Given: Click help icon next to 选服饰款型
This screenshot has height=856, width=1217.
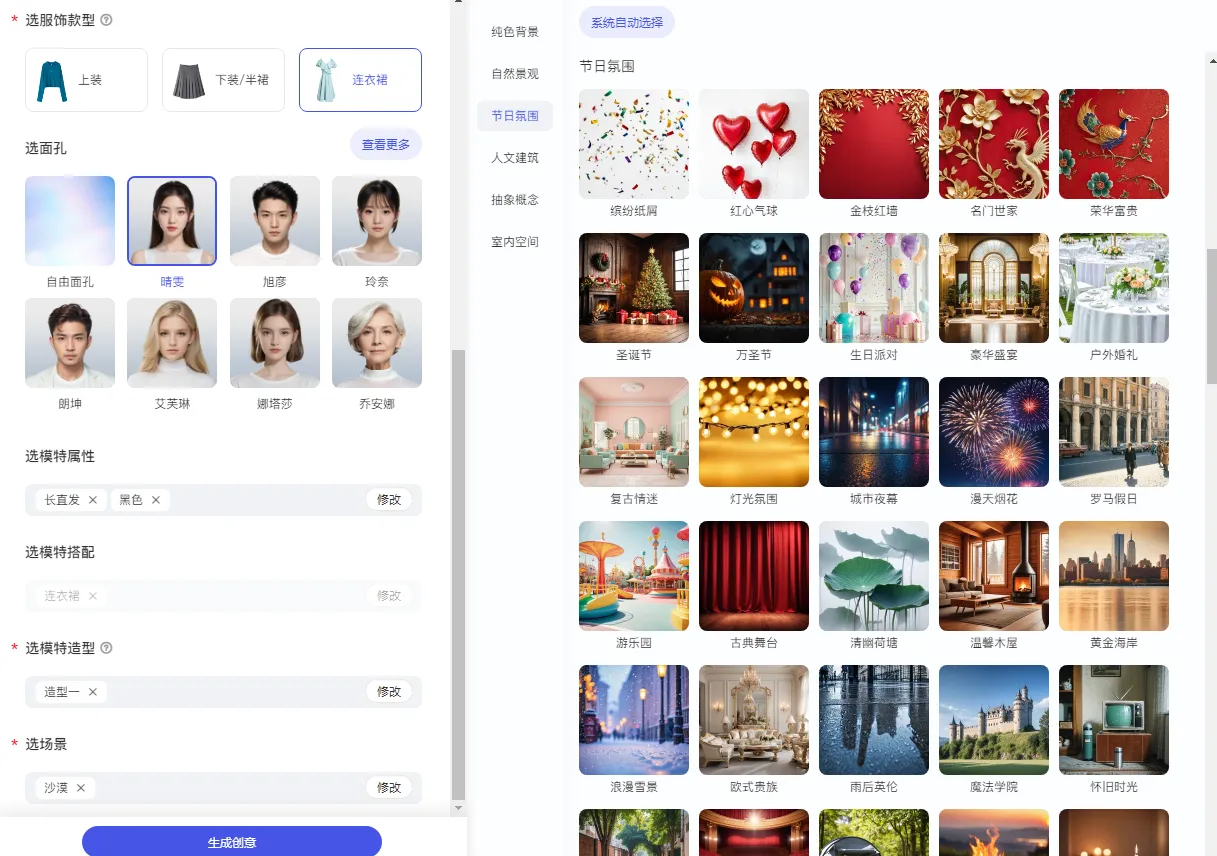Looking at the screenshot, I should click(x=107, y=20).
